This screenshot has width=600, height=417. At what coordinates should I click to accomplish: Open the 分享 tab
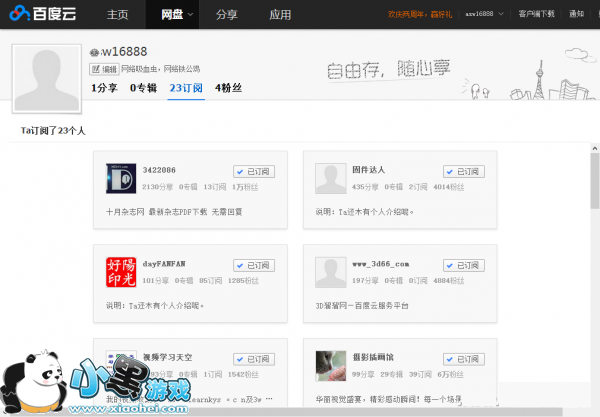pyautogui.click(x=227, y=15)
